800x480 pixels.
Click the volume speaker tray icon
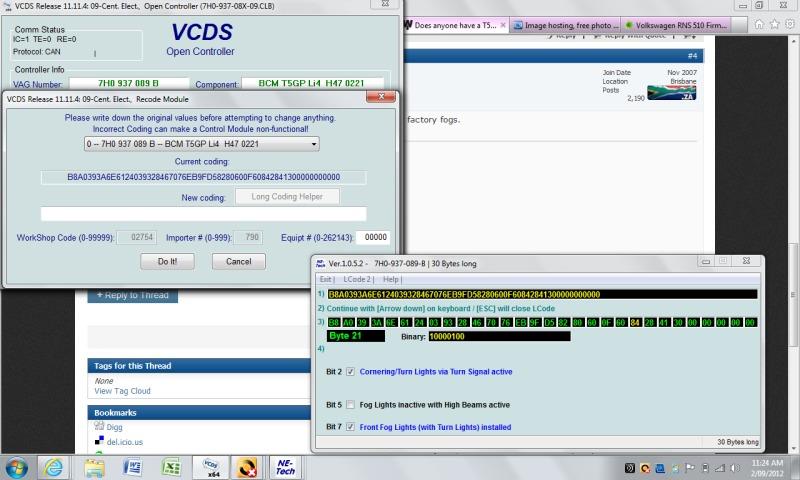coord(735,468)
